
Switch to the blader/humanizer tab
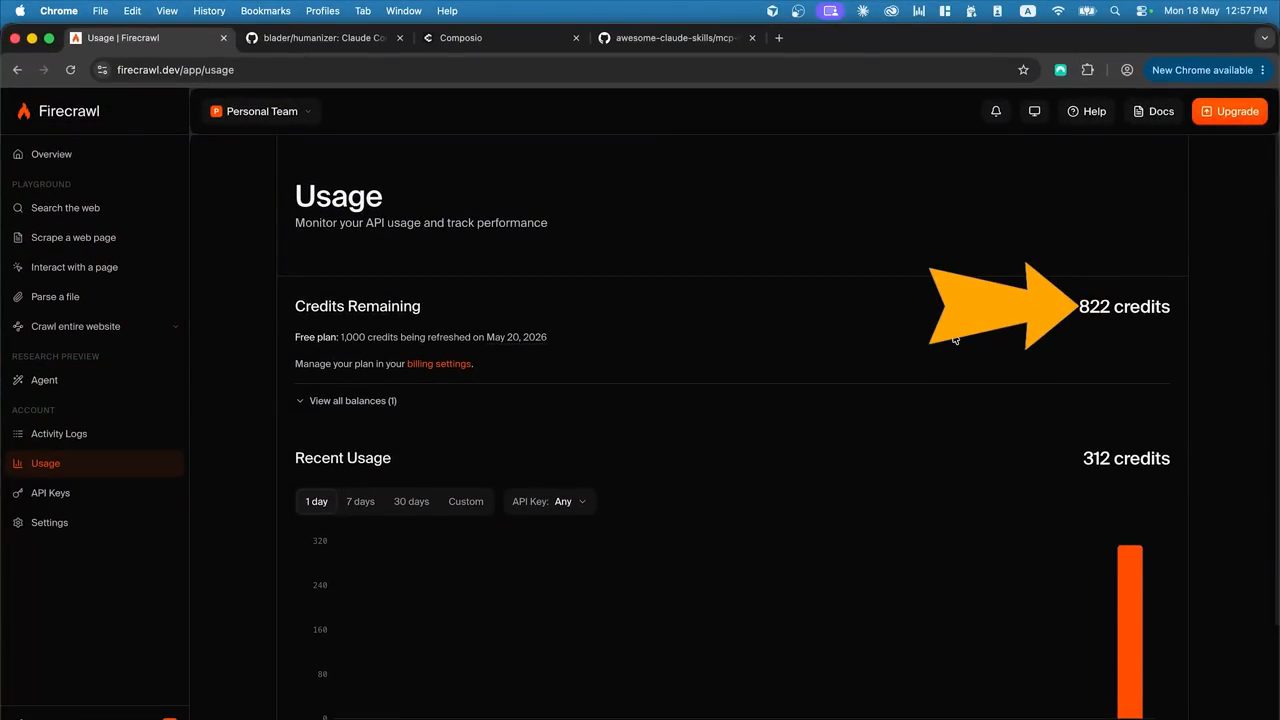324,38
